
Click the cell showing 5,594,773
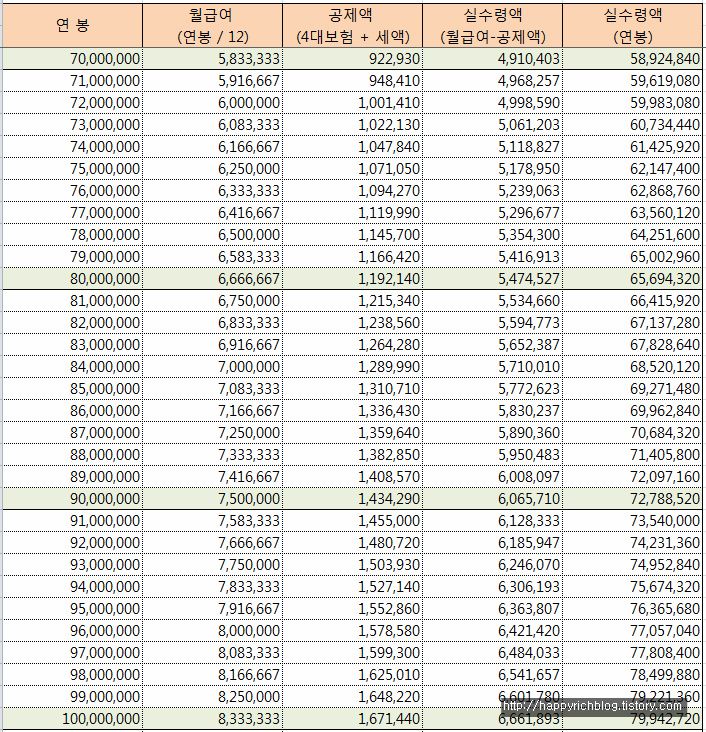click(493, 323)
